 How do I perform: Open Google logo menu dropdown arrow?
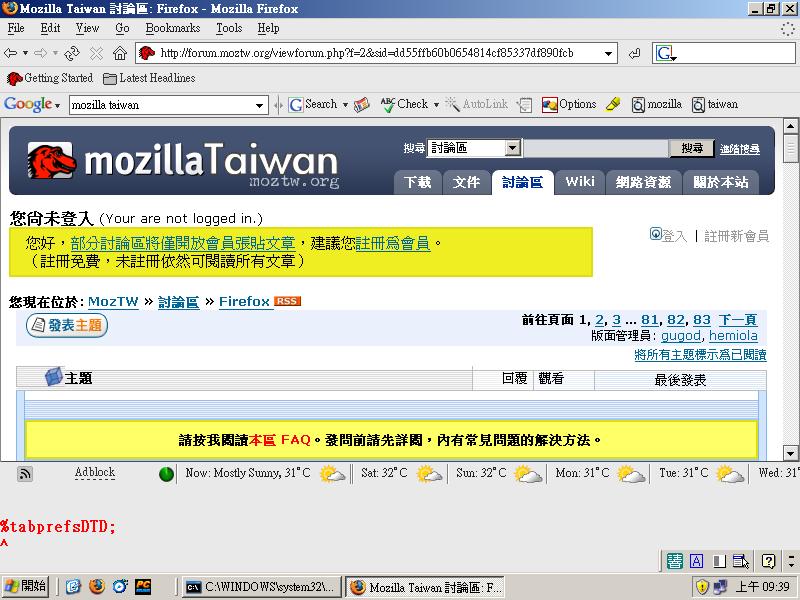pyautogui.click(x=58, y=105)
